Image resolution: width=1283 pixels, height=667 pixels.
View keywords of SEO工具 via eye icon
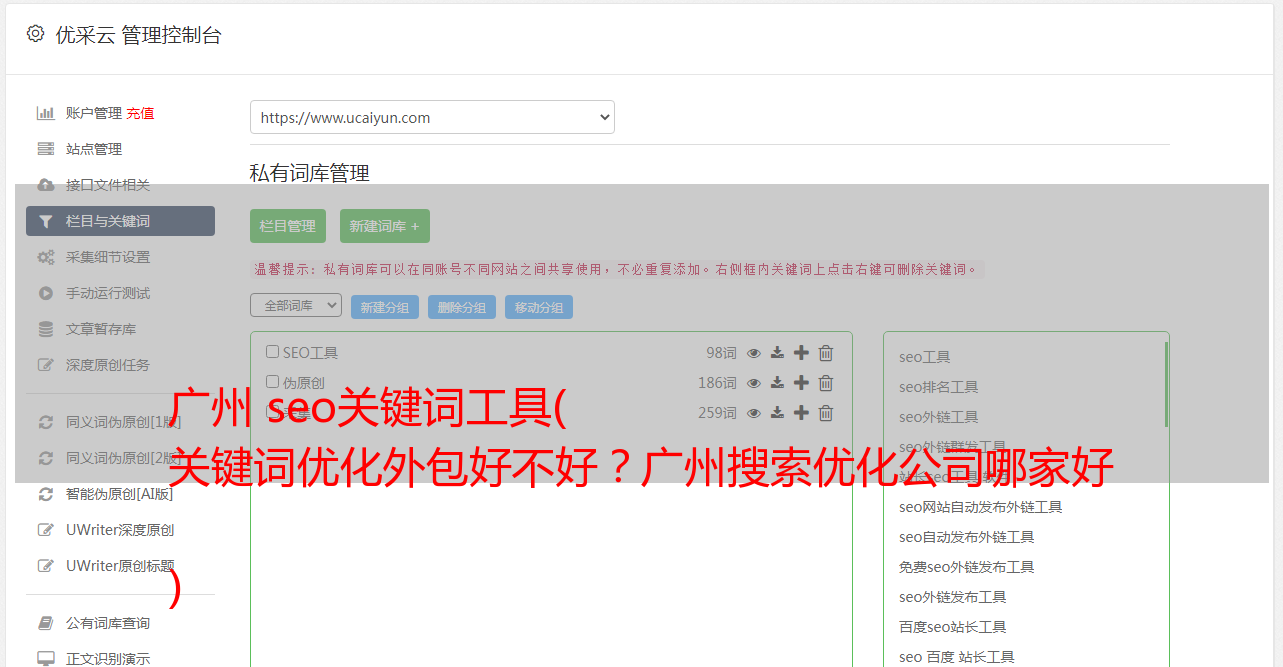tap(754, 353)
